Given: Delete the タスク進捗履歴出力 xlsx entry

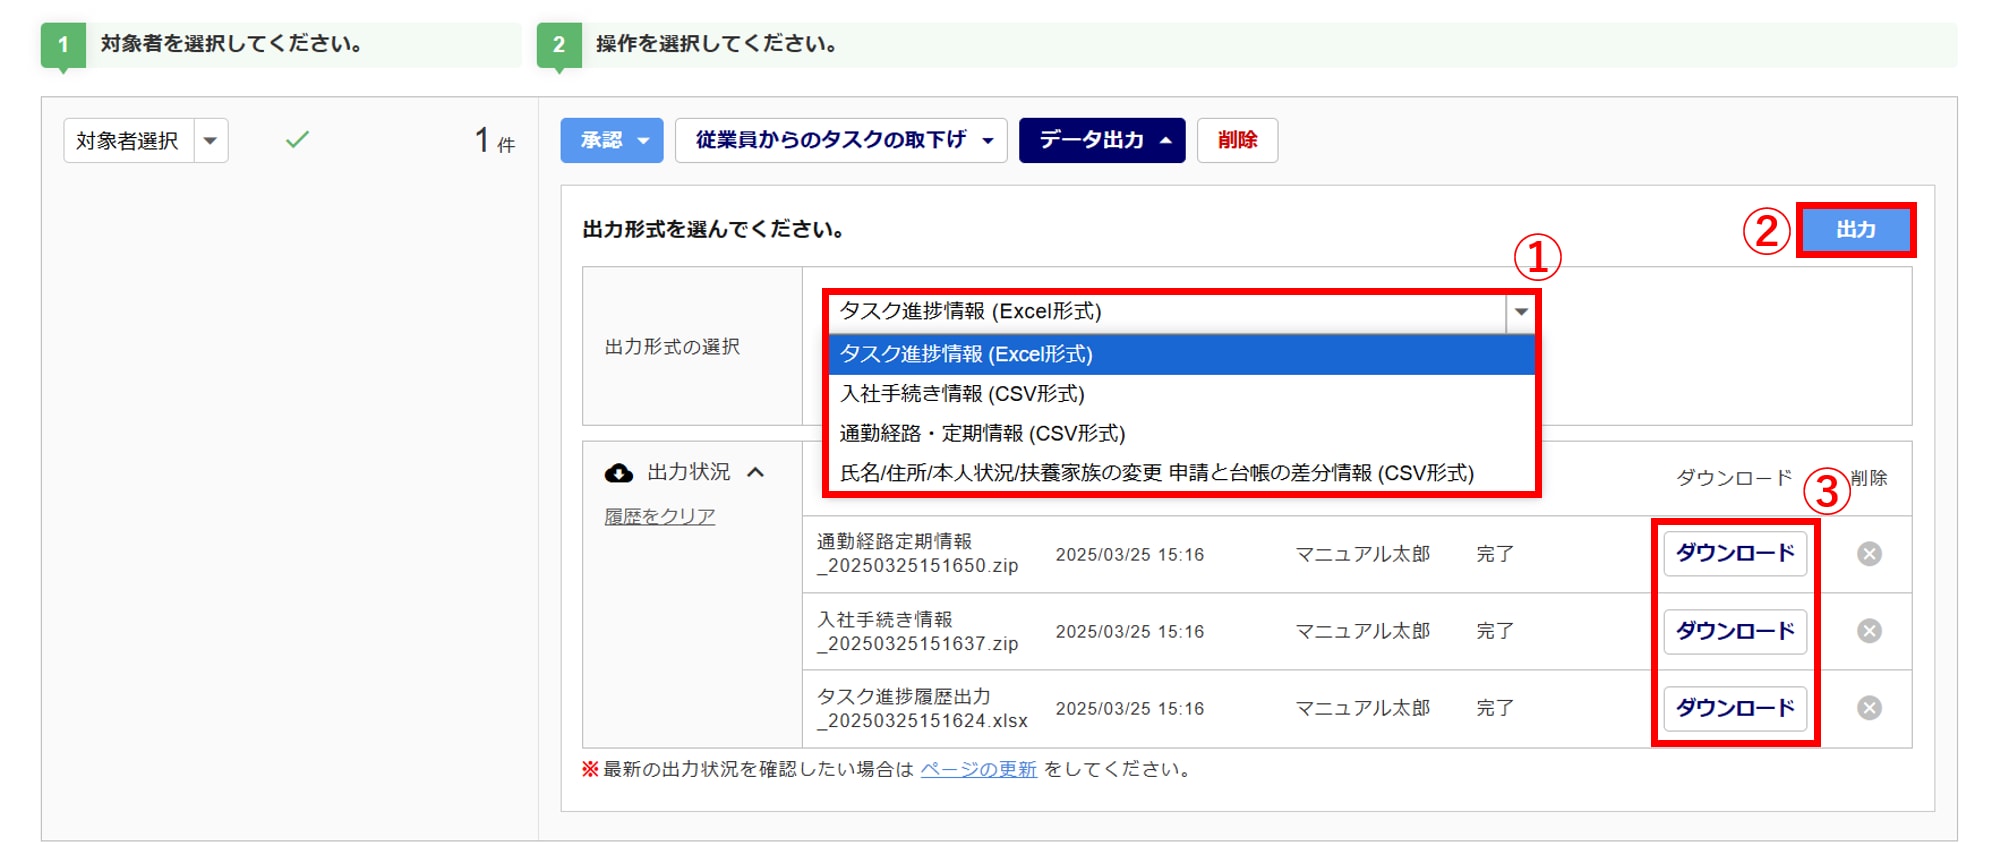Looking at the screenshot, I should coord(1869,708).
